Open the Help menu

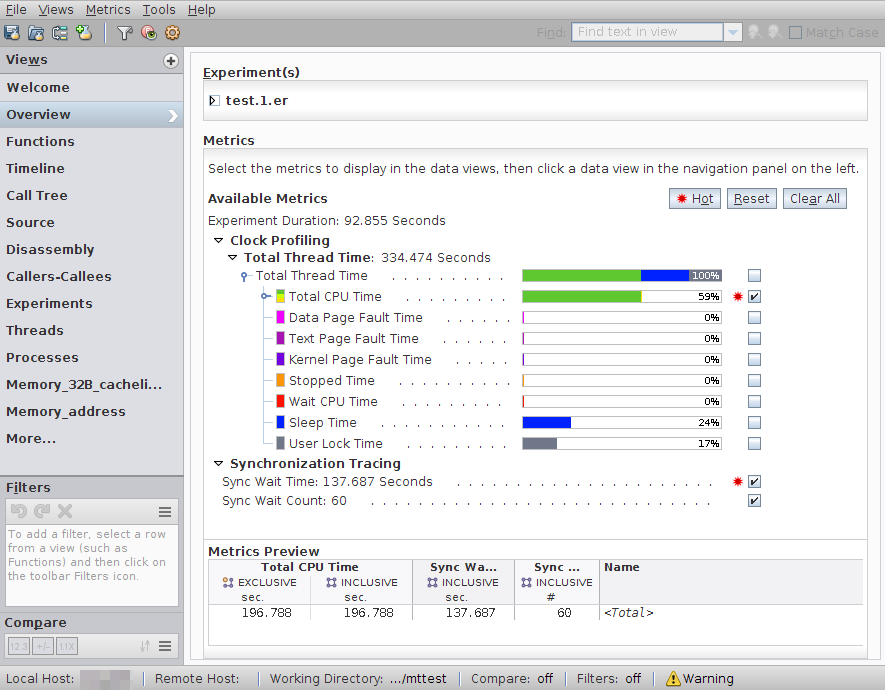[201, 10]
